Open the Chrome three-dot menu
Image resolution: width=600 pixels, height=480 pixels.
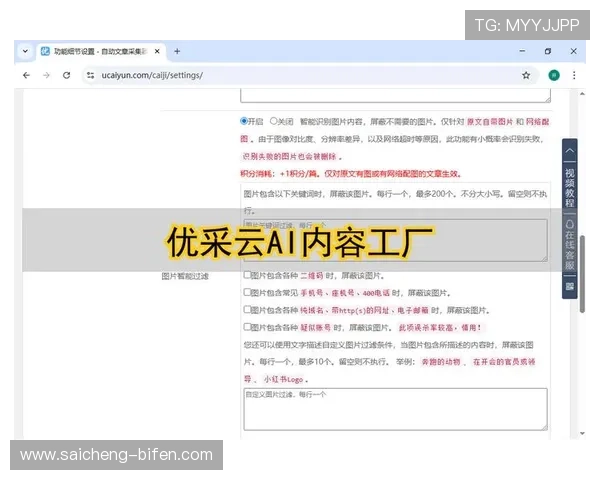pos(574,75)
